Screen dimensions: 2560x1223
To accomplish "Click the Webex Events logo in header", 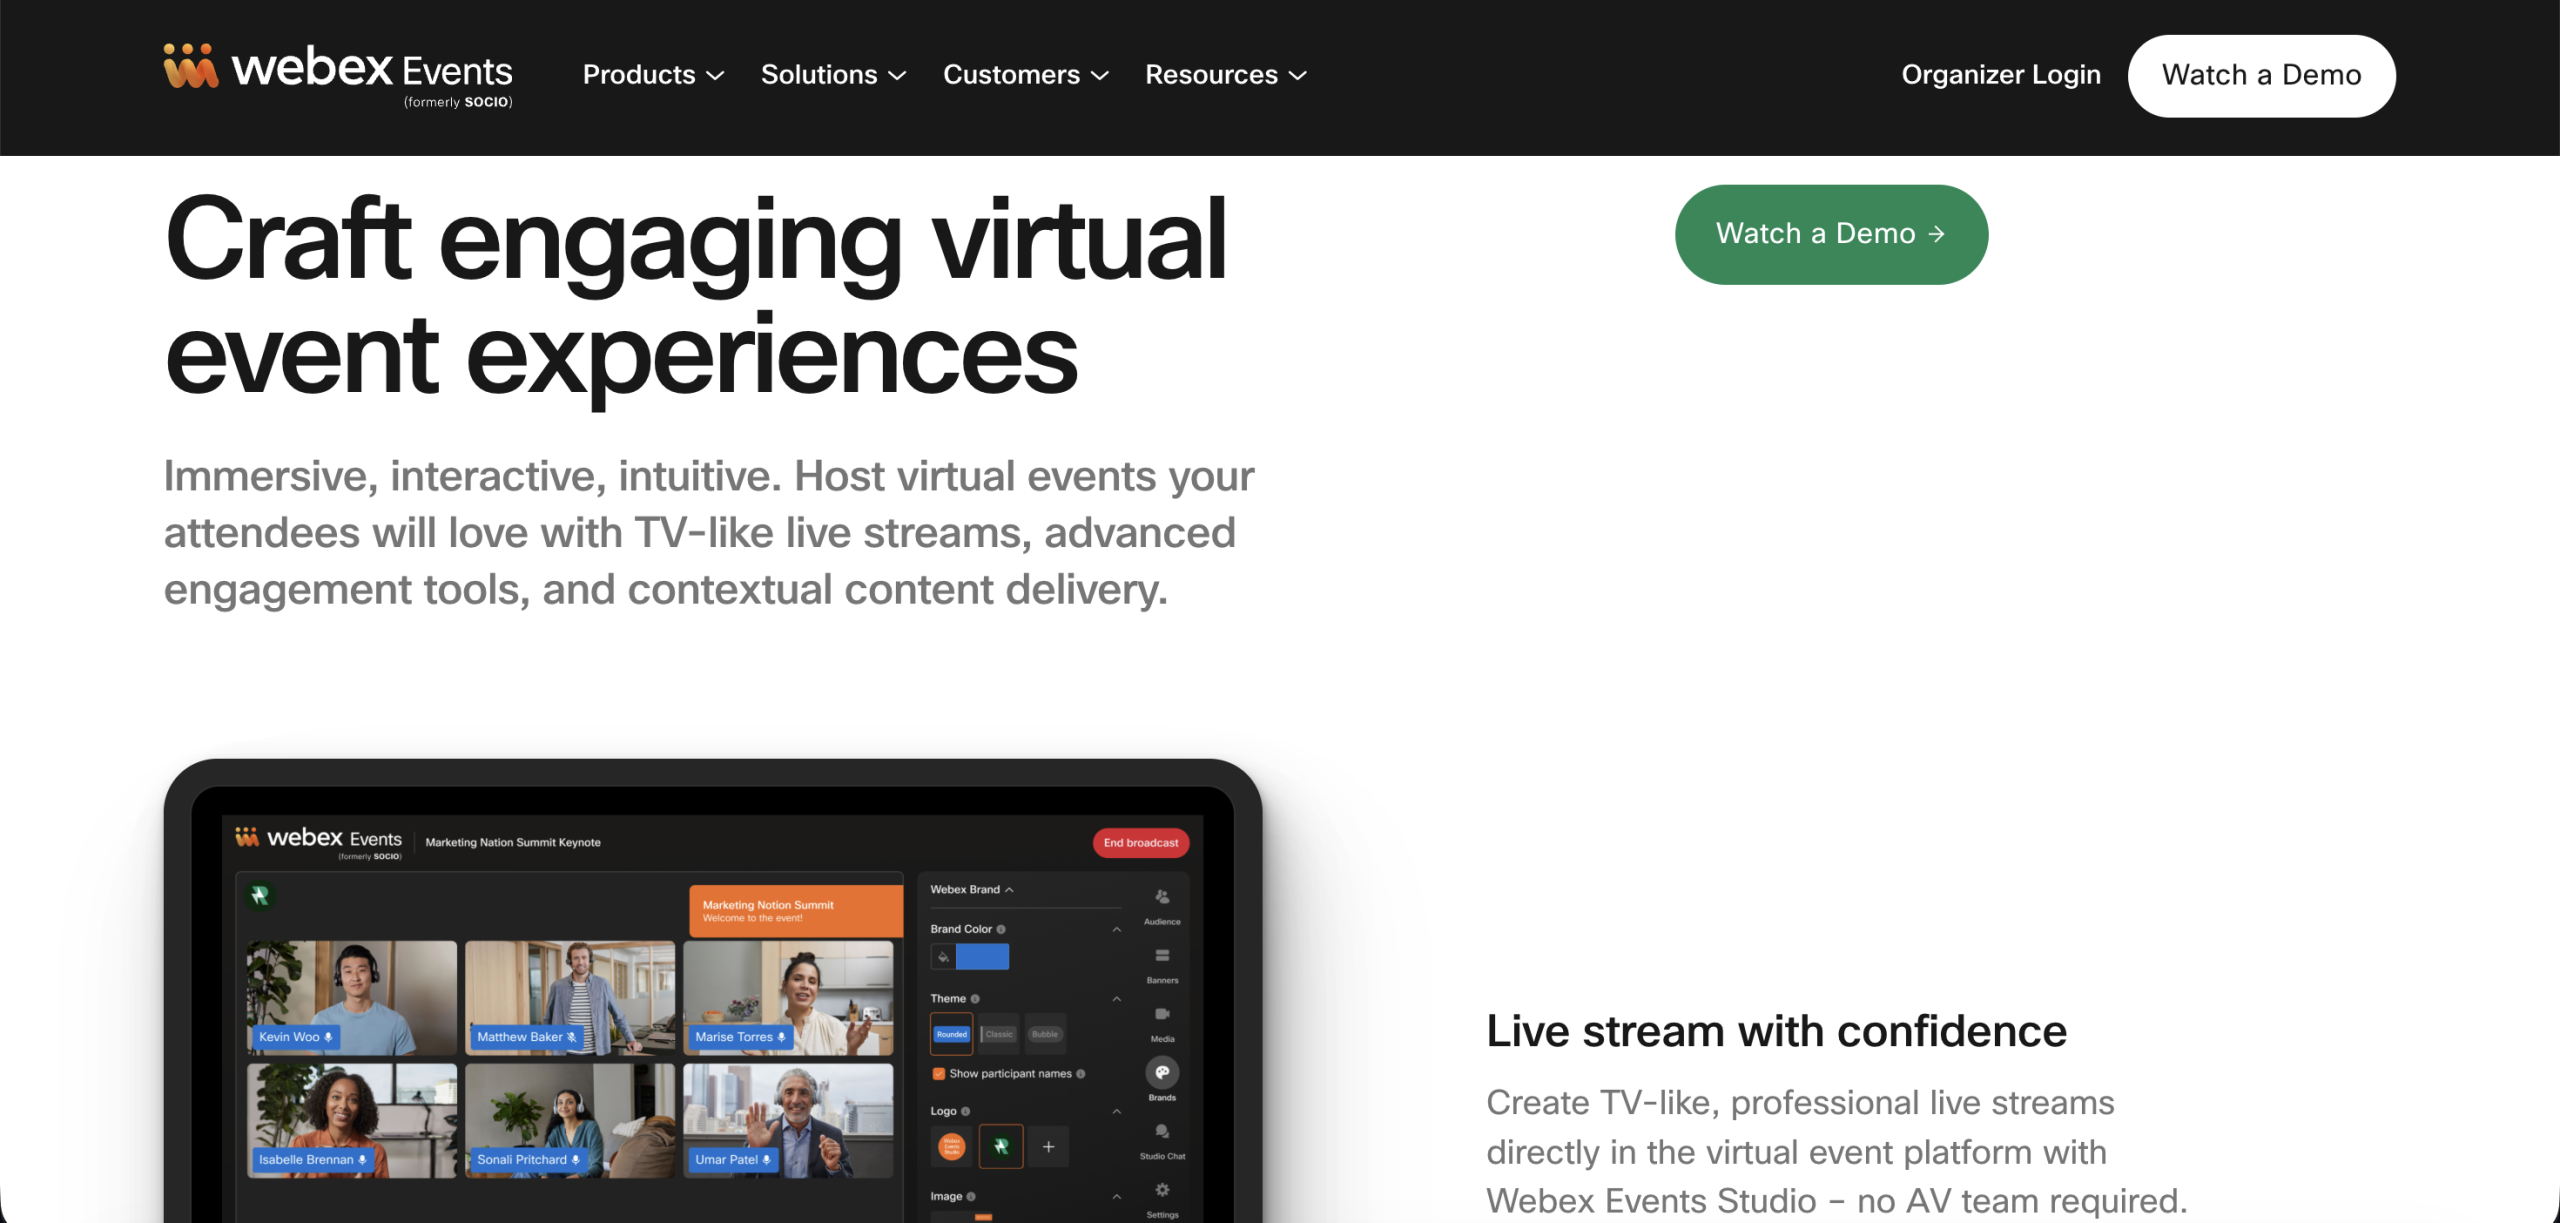I will tap(338, 76).
